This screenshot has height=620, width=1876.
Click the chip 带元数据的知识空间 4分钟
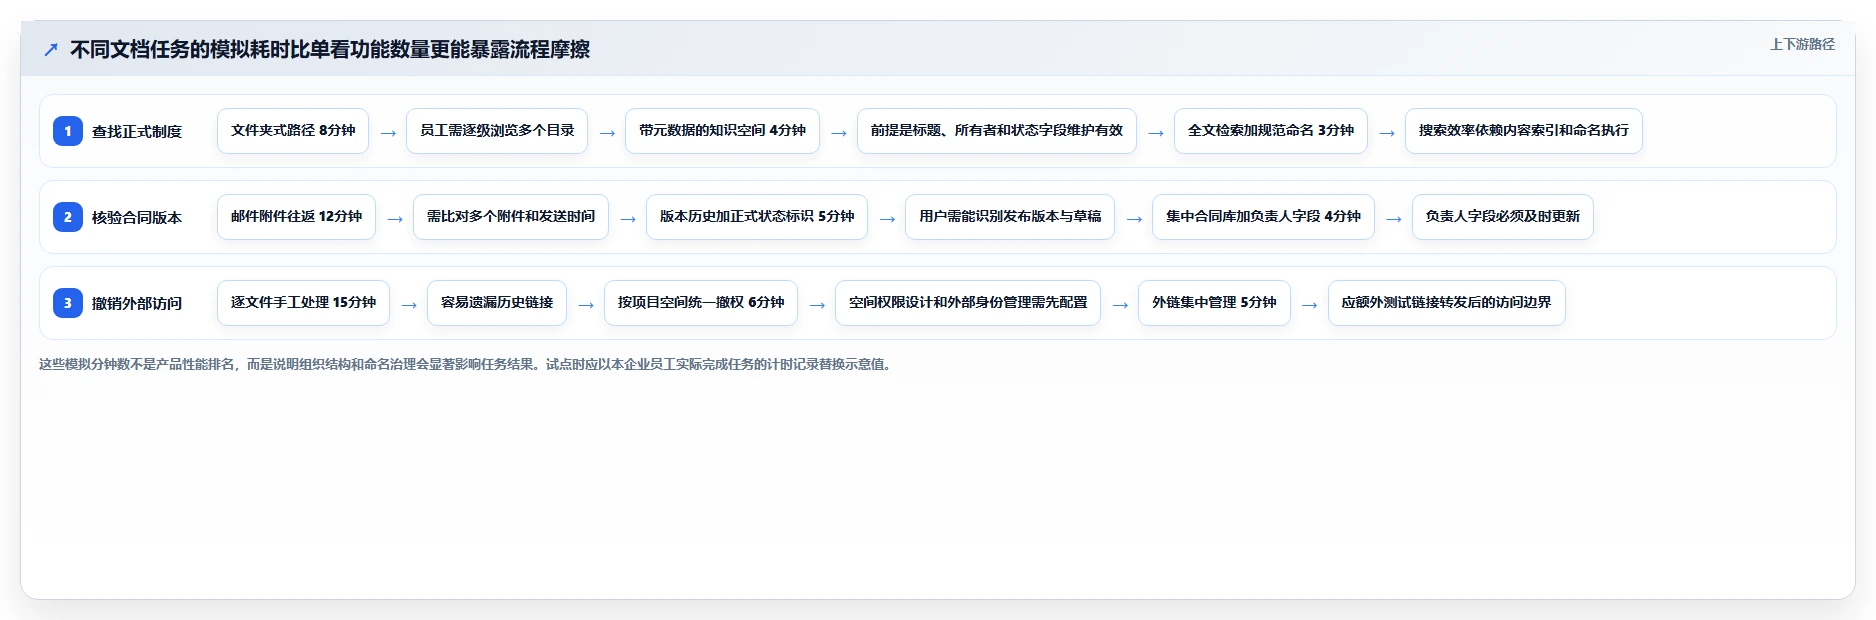click(x=722, y=131)
